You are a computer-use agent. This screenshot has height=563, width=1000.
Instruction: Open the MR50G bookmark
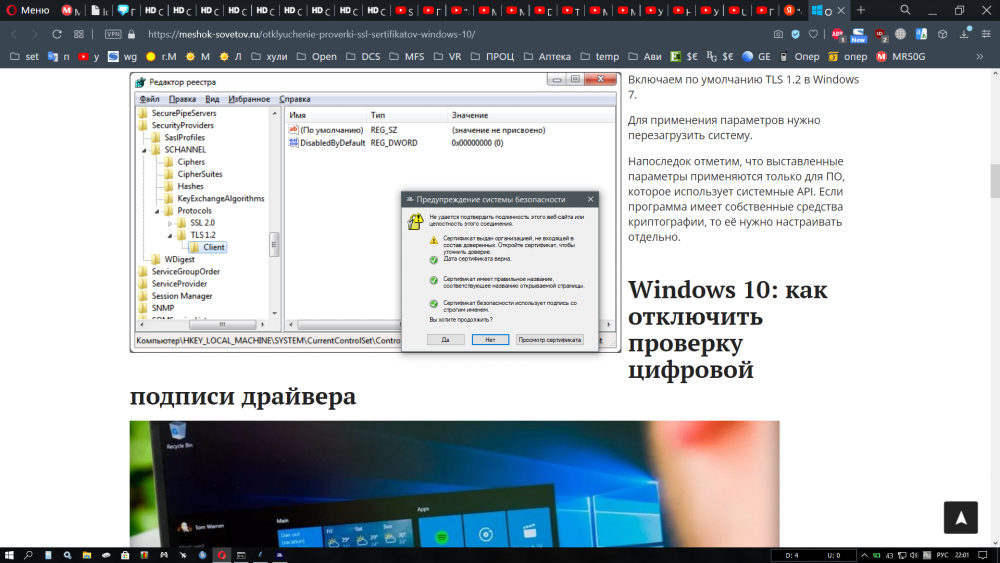(901, 57)
